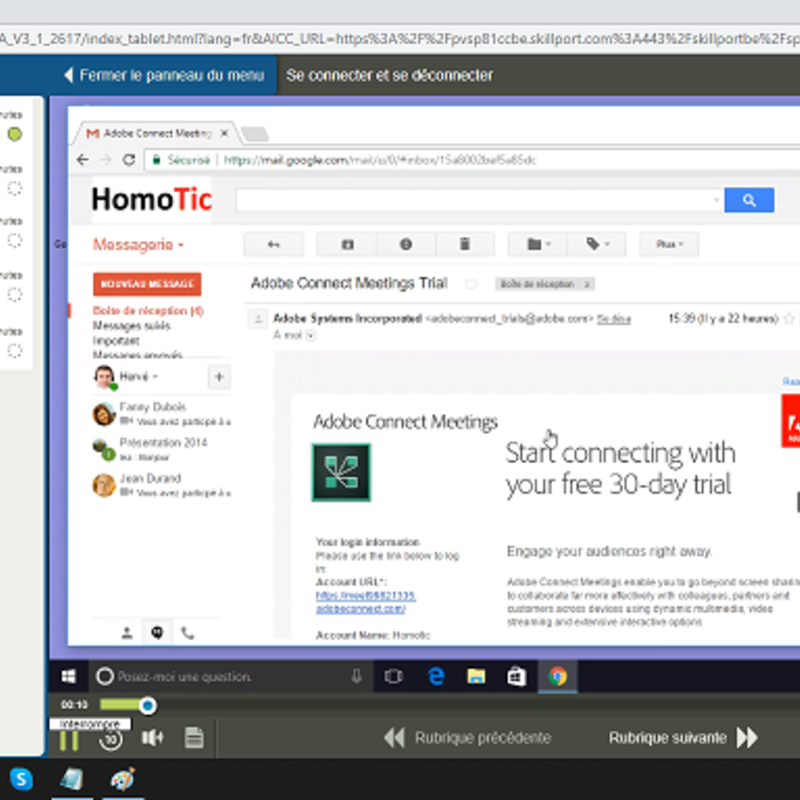Go to Rubrique précédente
The height and width of the screenshot is (800, 800).
click(x=467, y=738)
